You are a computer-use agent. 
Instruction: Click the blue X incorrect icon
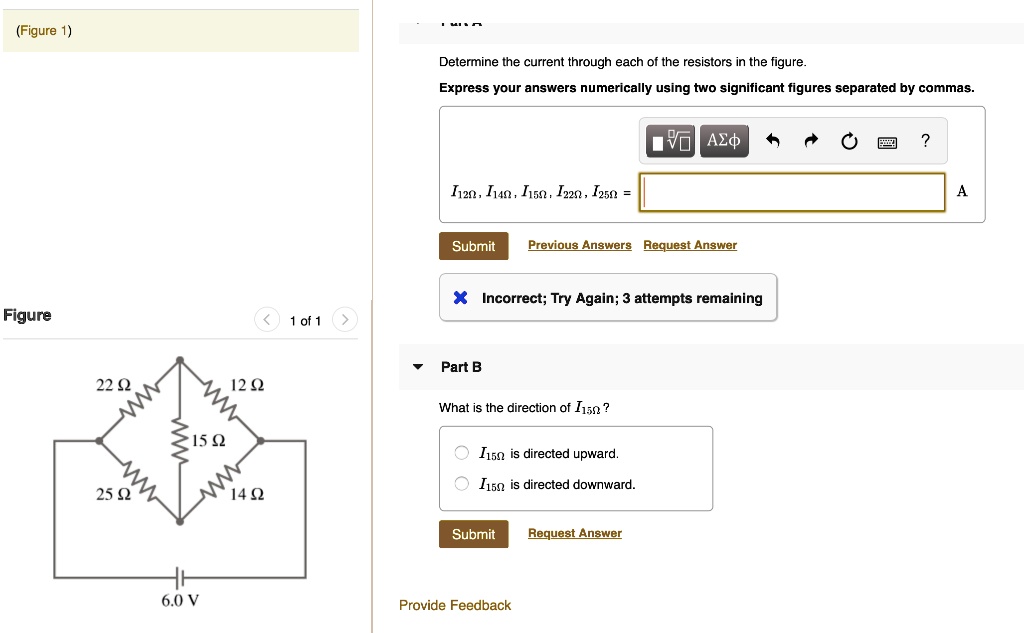460,298
